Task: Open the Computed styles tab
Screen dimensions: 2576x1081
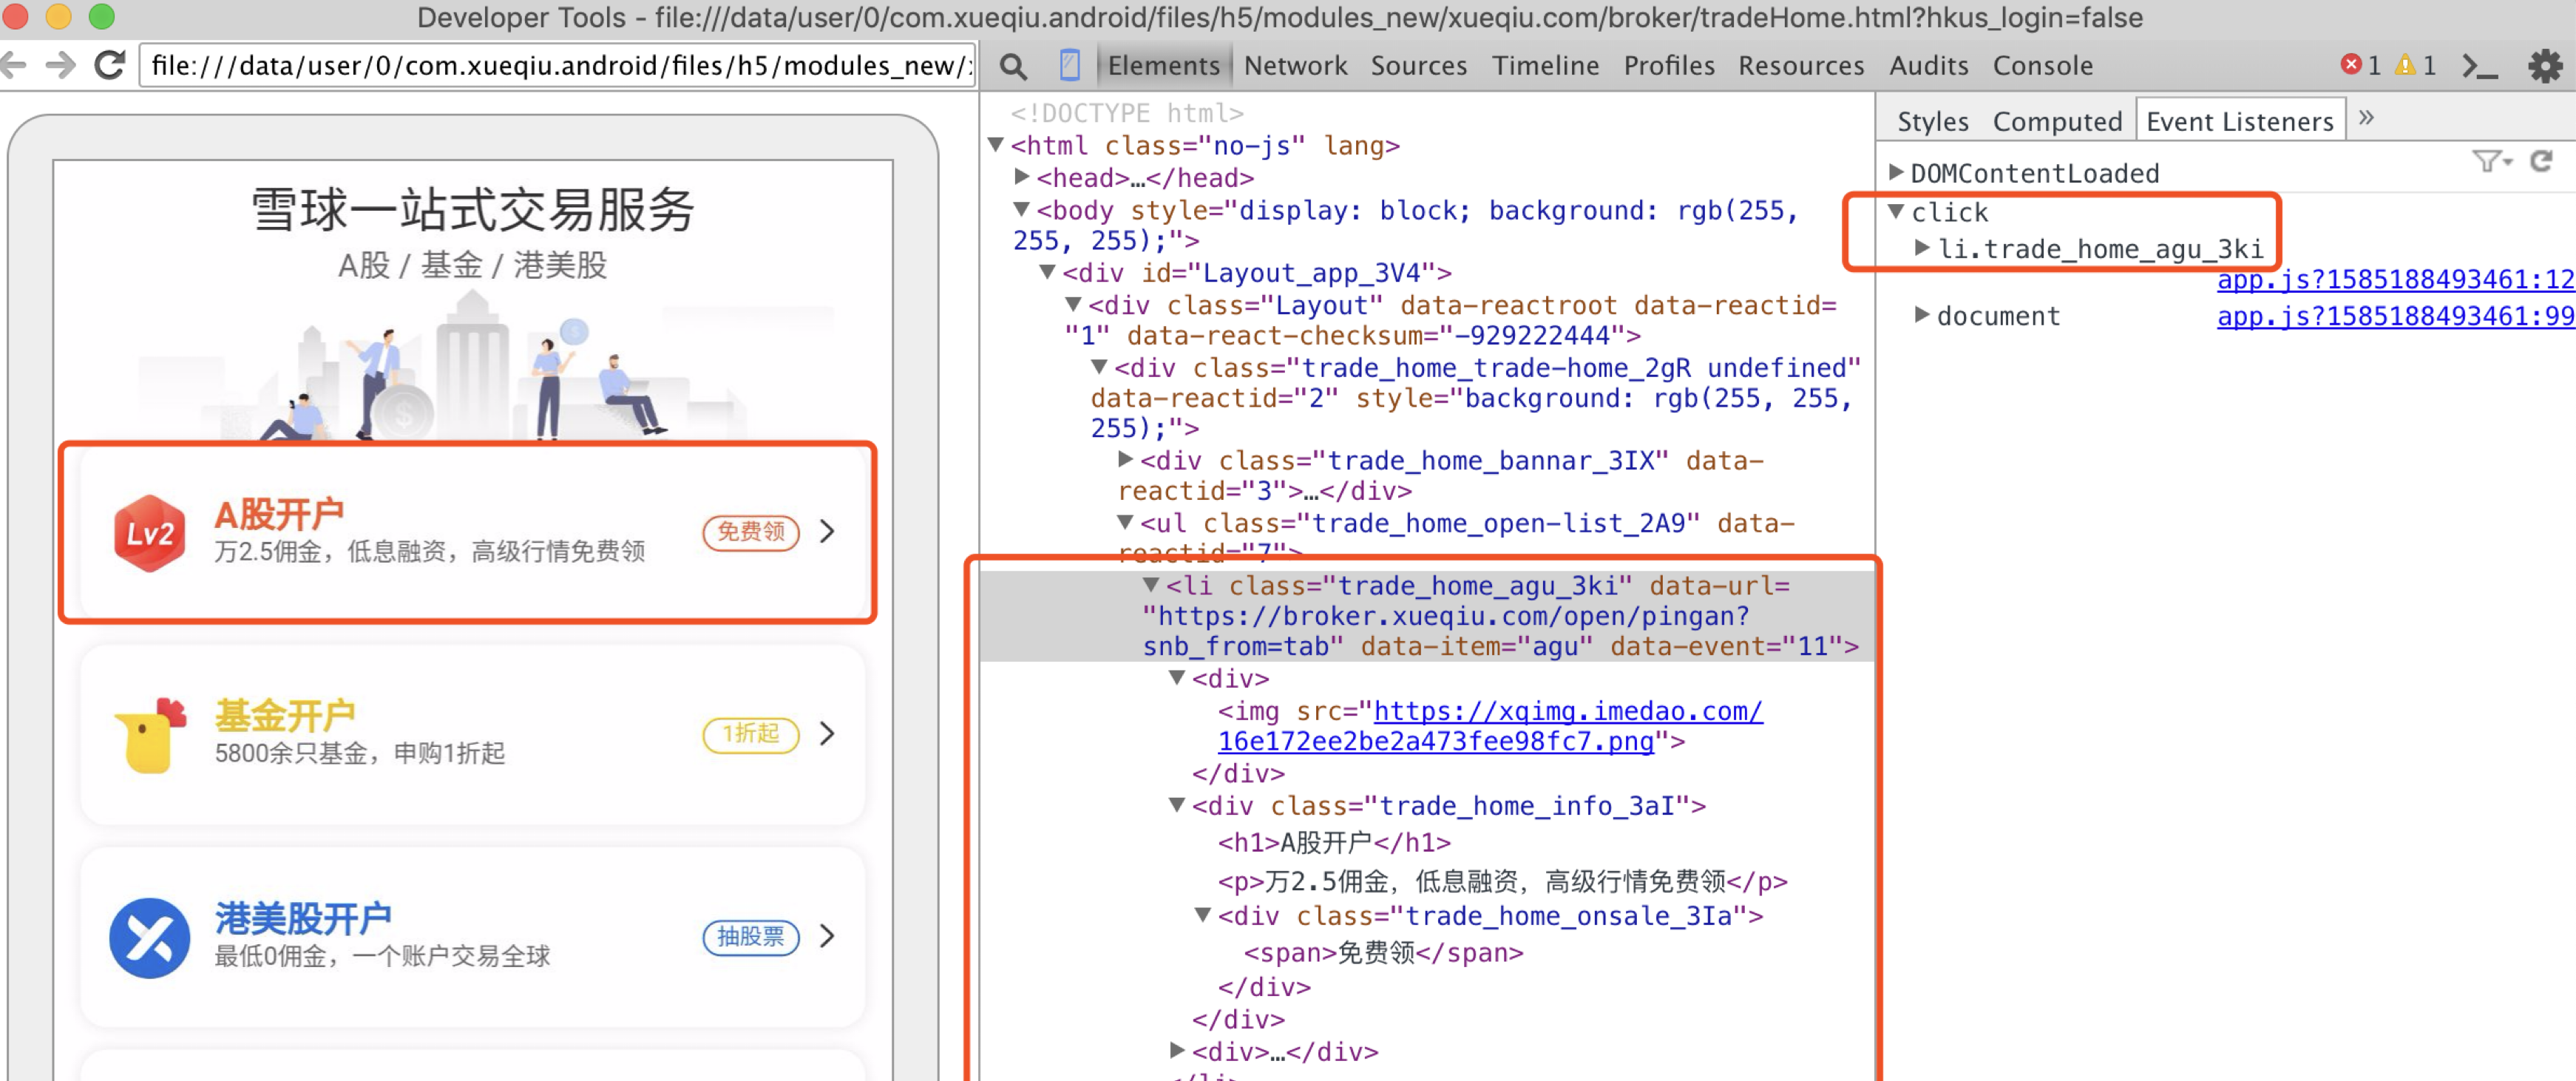Action: point(2056,122)
